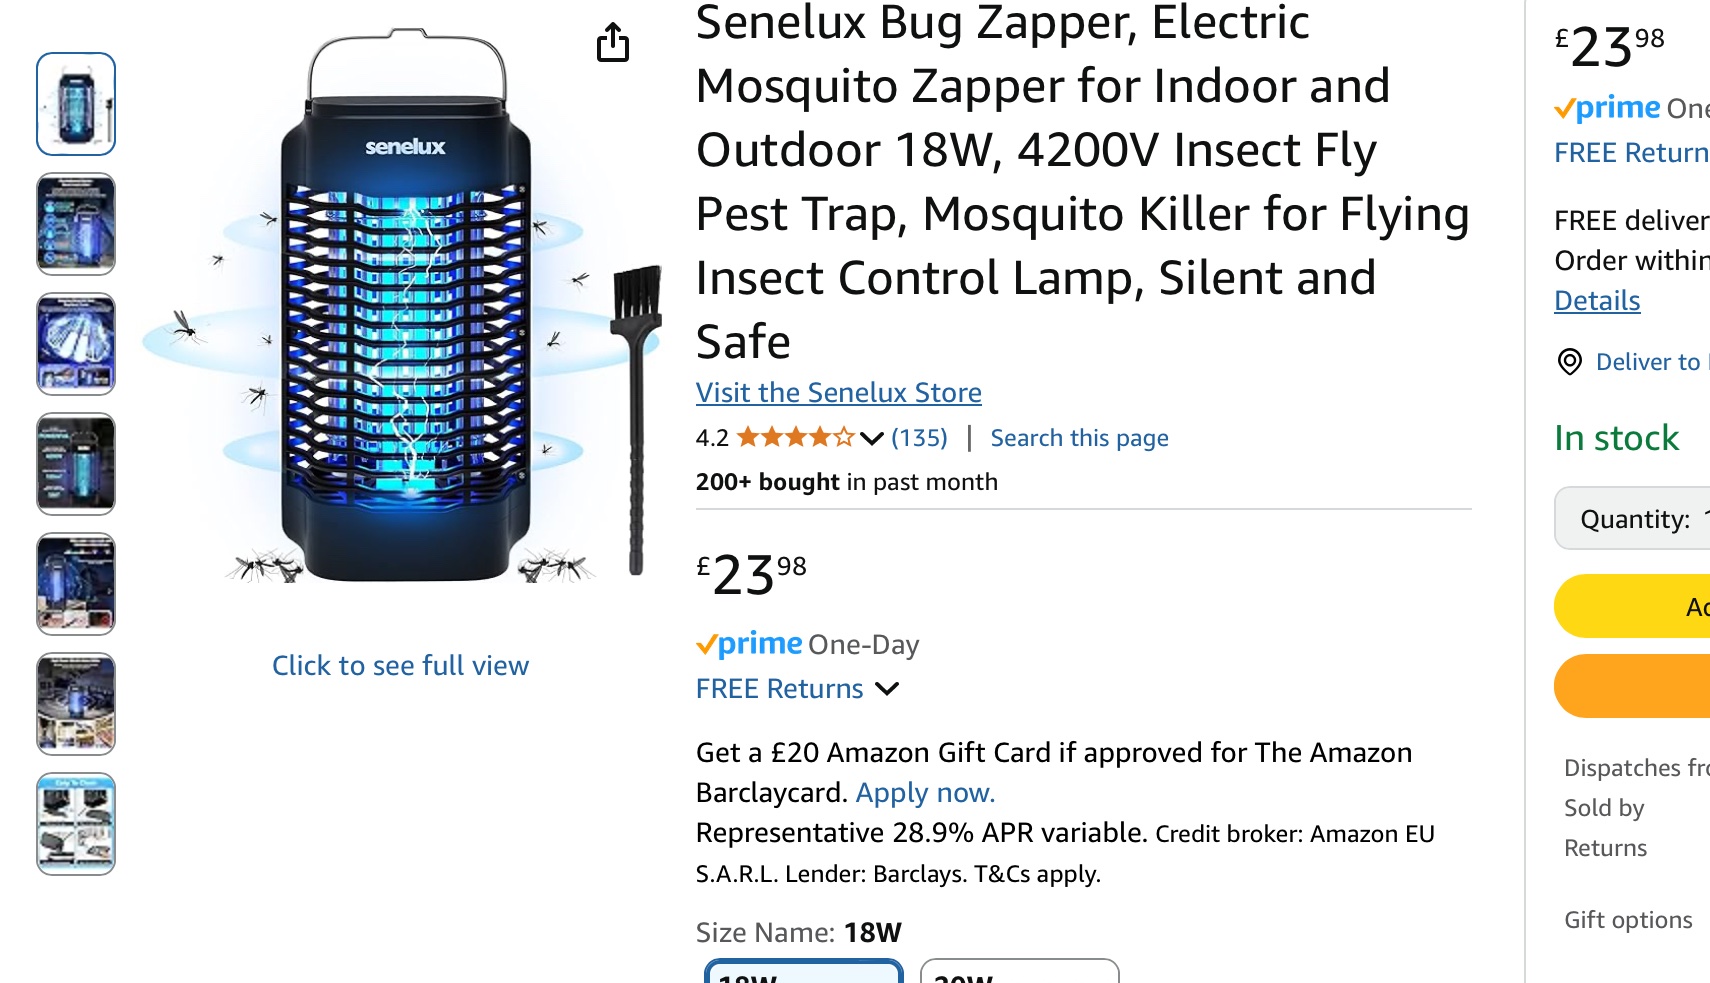Select the 18W size option
The height and width of the screenshot is (983, 1710).
coord(803,972)
